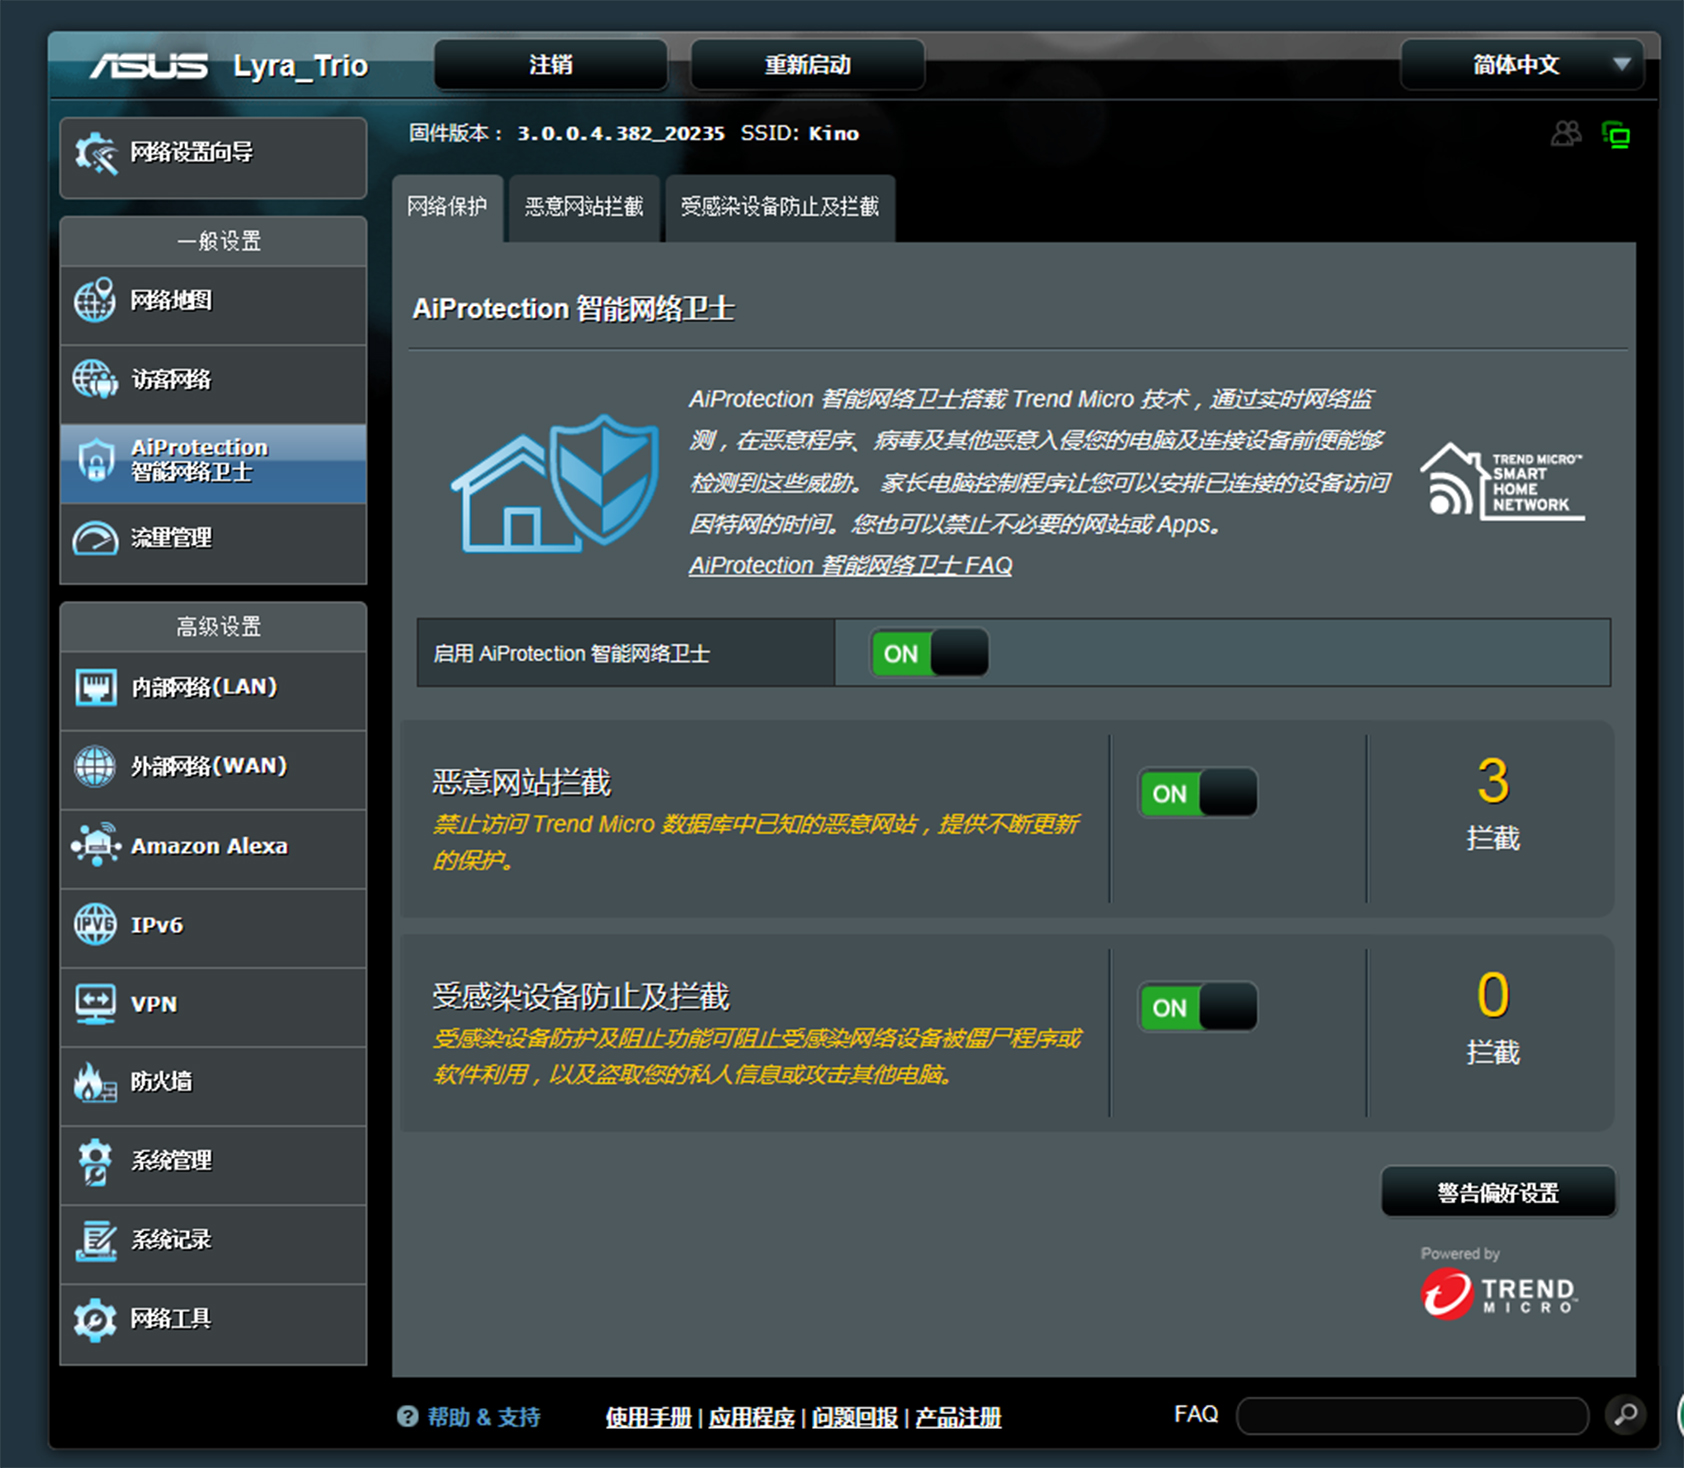Click the 重新启动 reboot button
The height and width of the screenshot is (1468, 1684).
coord(808,65)
